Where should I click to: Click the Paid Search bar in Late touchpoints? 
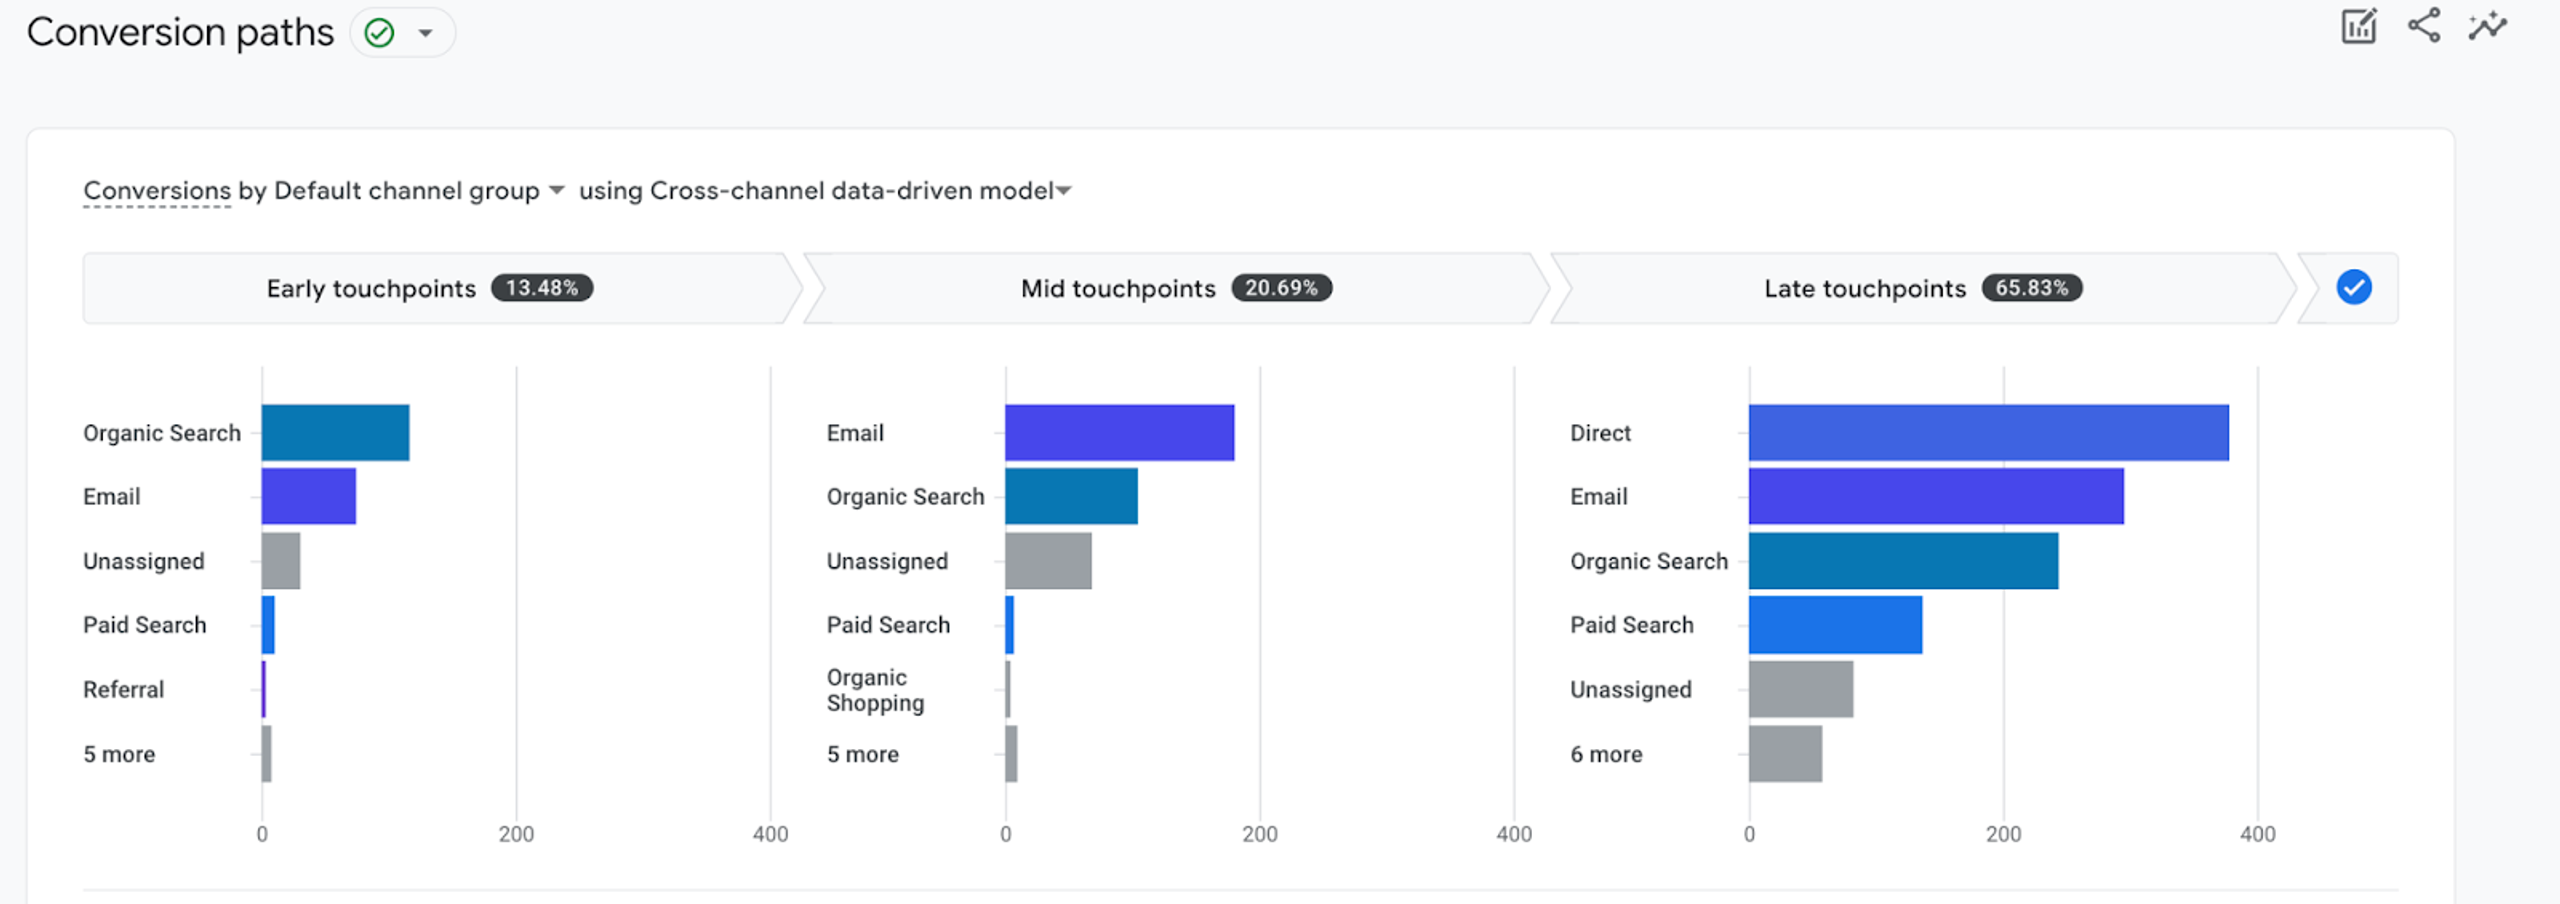pyautogui.click(x=1836, y=625)
